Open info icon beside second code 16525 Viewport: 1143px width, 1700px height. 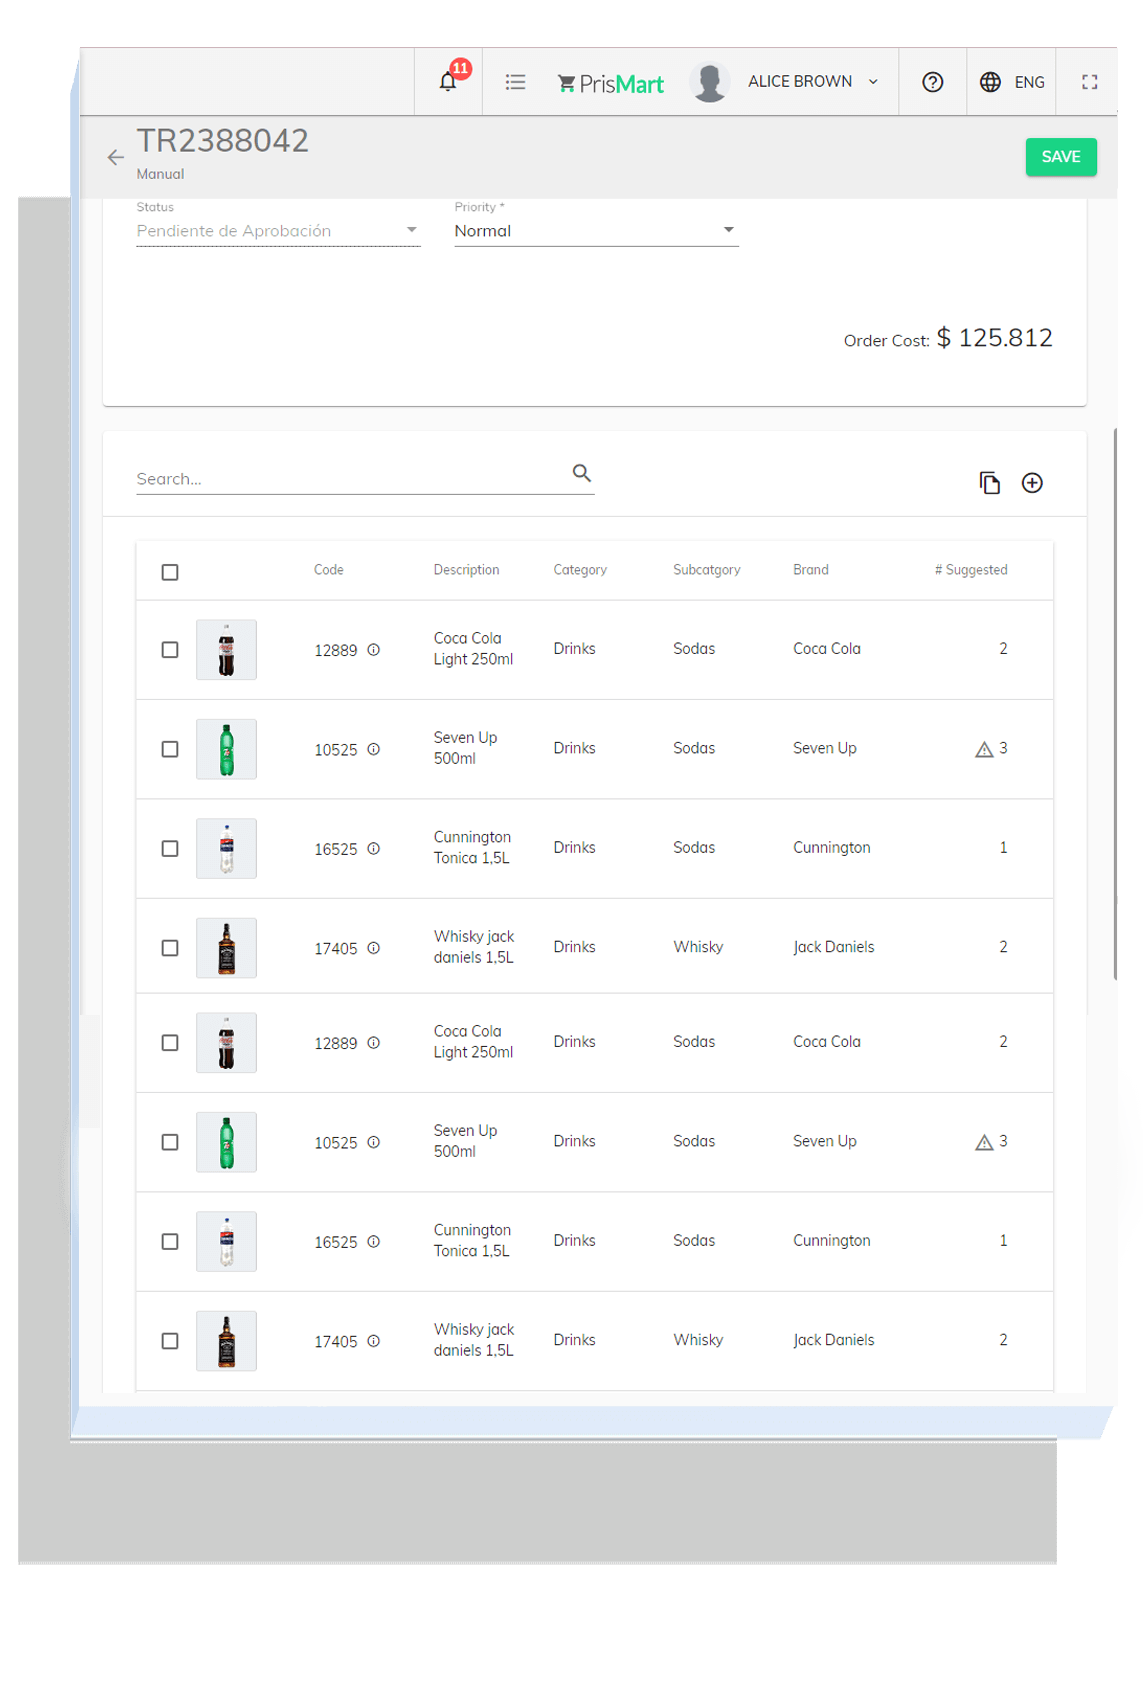click(373, 1241)
